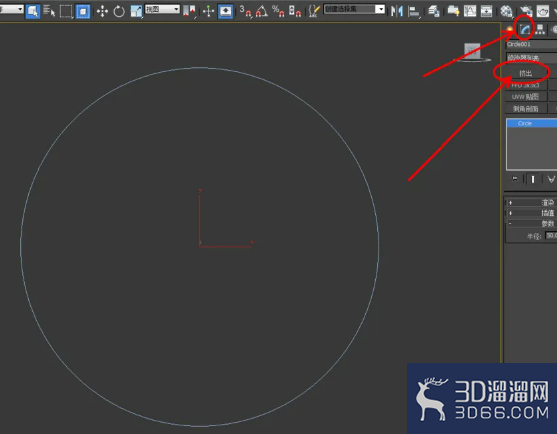
Task: Choose the Rectangular Selection Region tool
Action: (x=66, y=11)
